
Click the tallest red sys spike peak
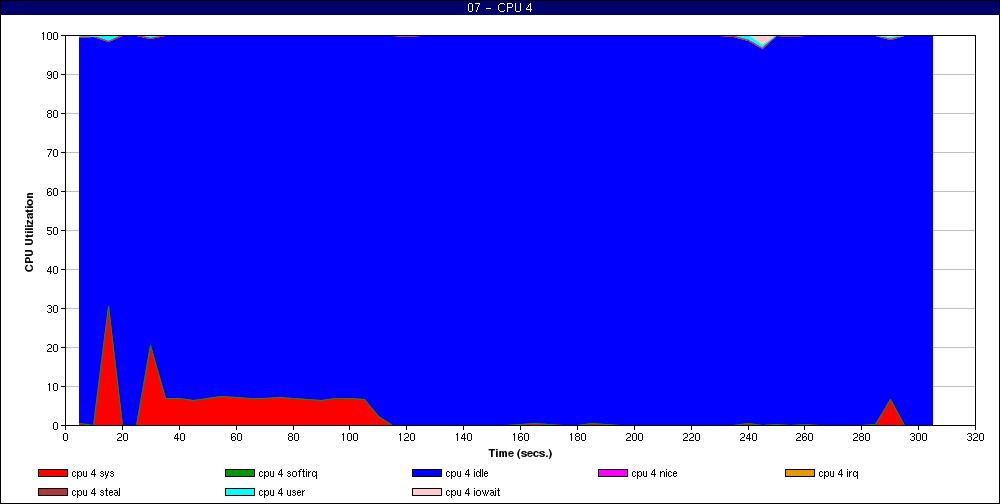(108, 308)
